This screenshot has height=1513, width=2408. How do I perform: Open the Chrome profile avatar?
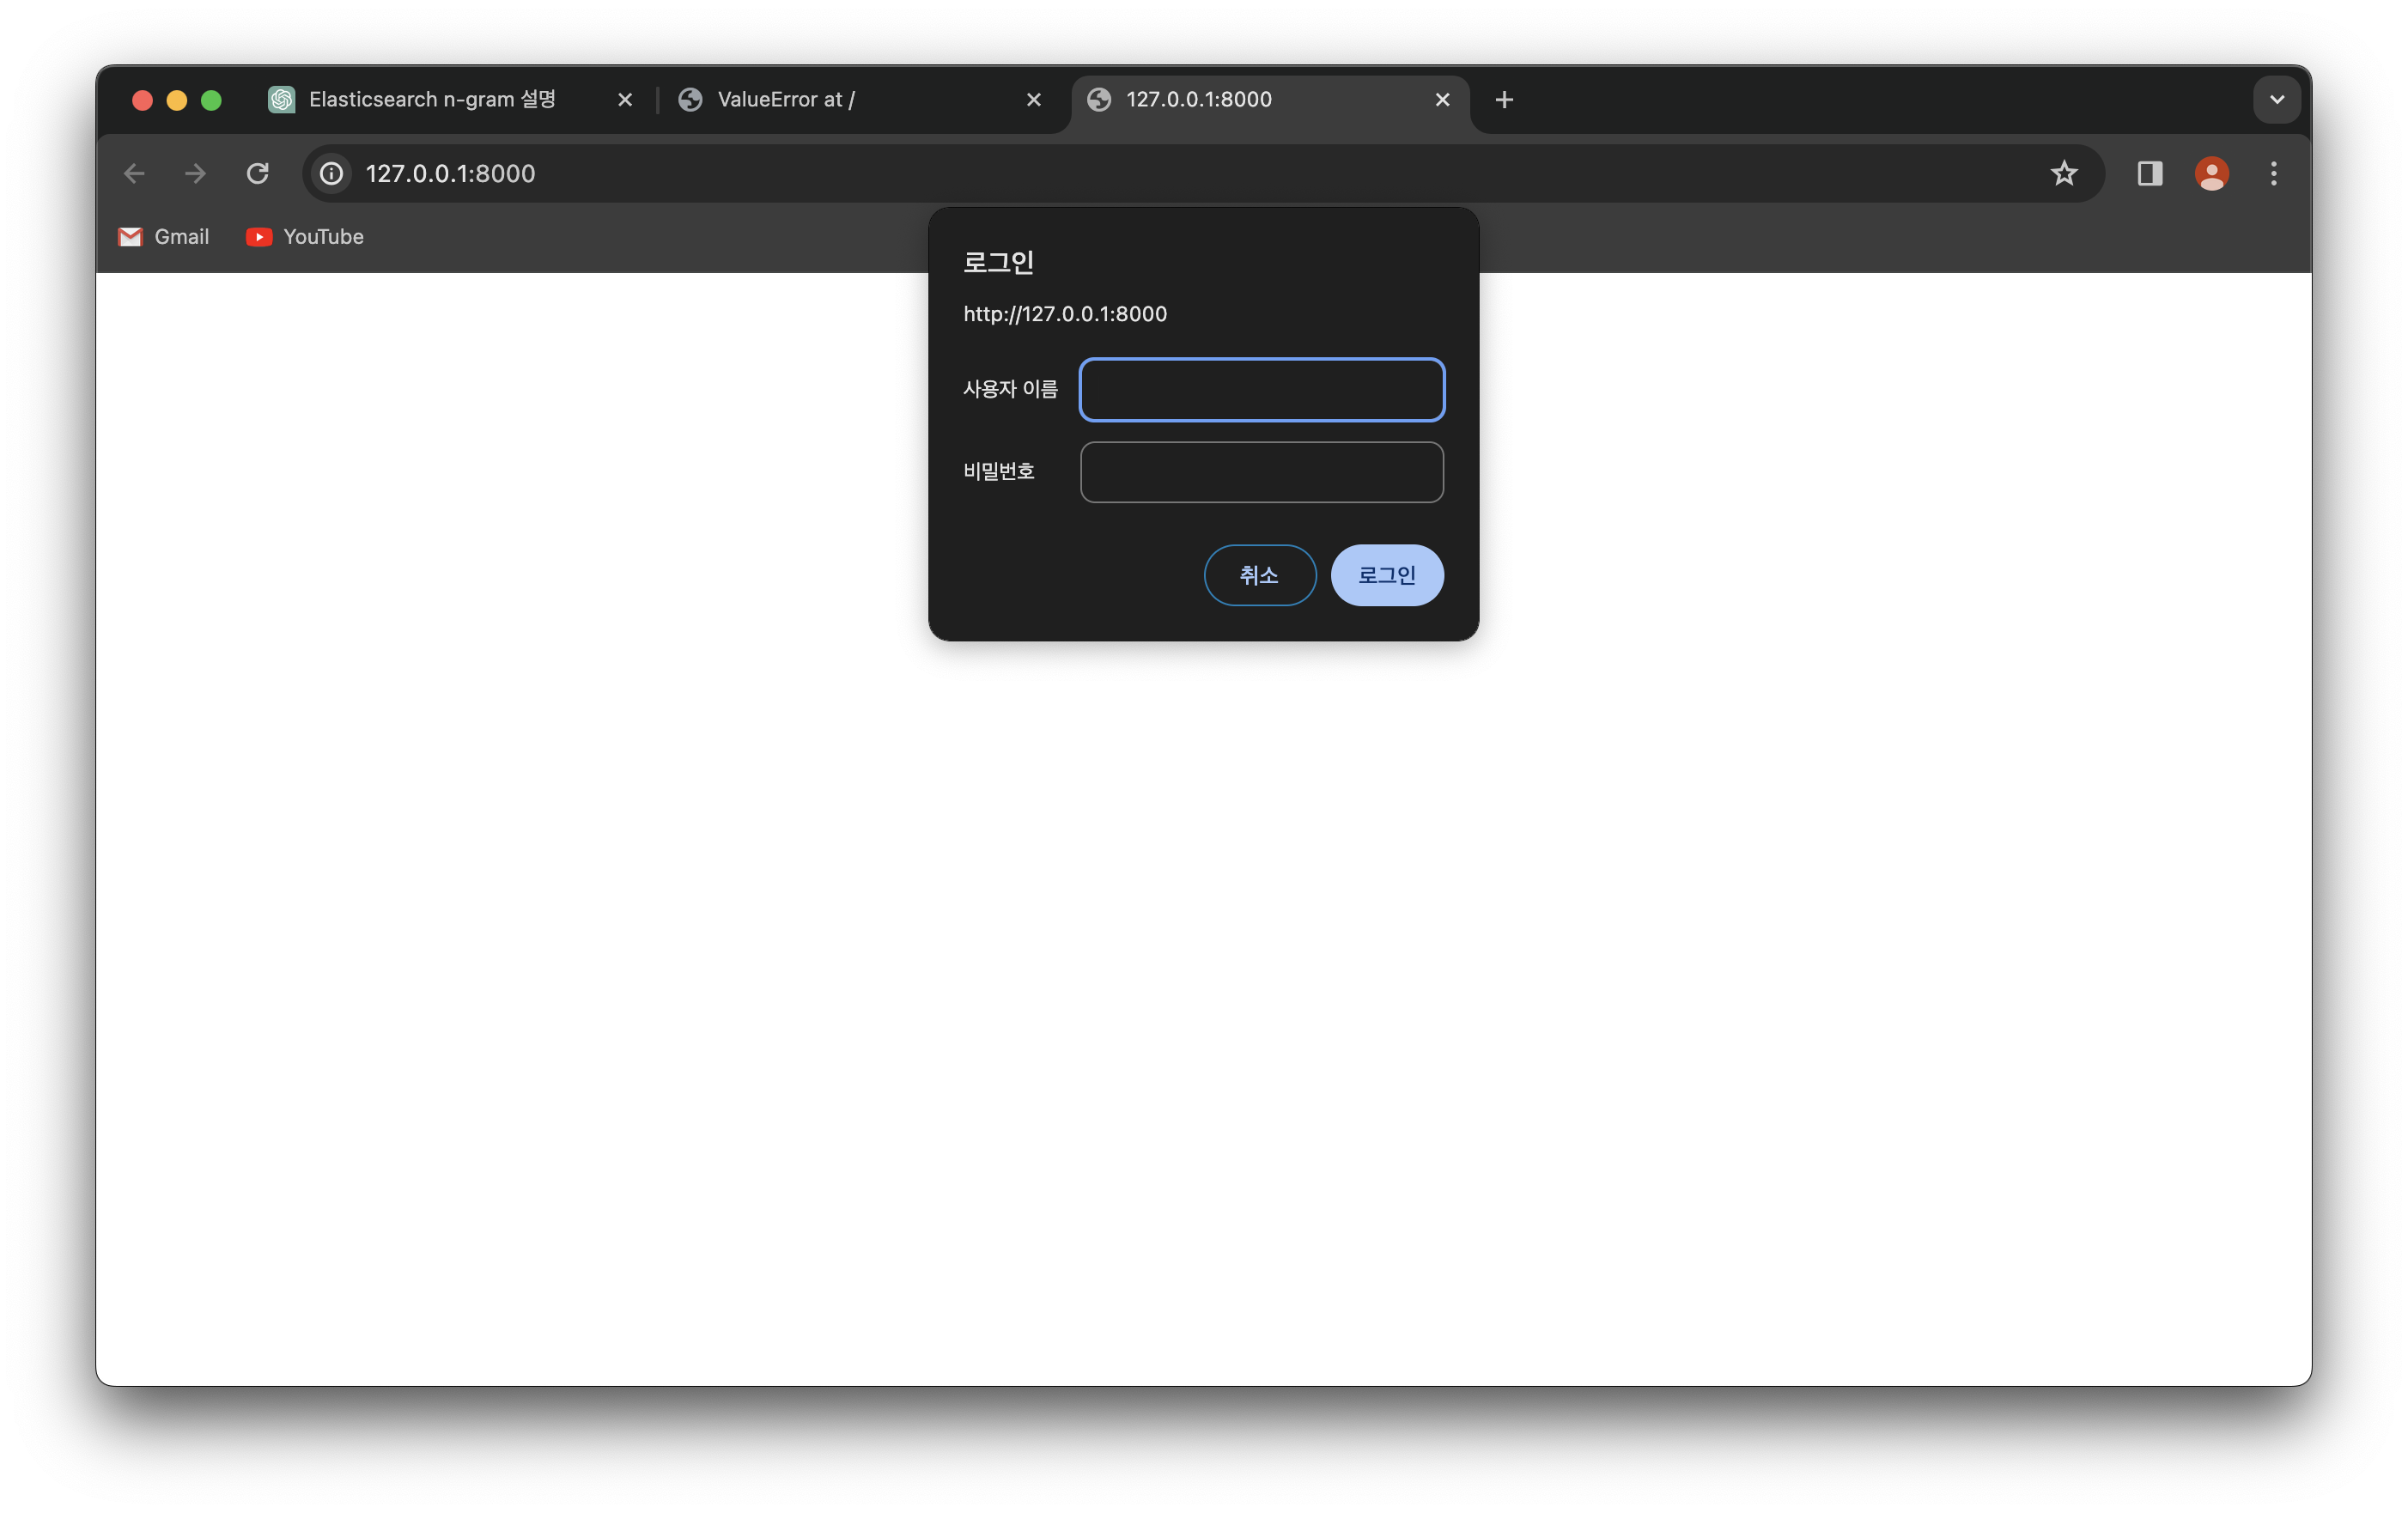(x=2212, y=174)
